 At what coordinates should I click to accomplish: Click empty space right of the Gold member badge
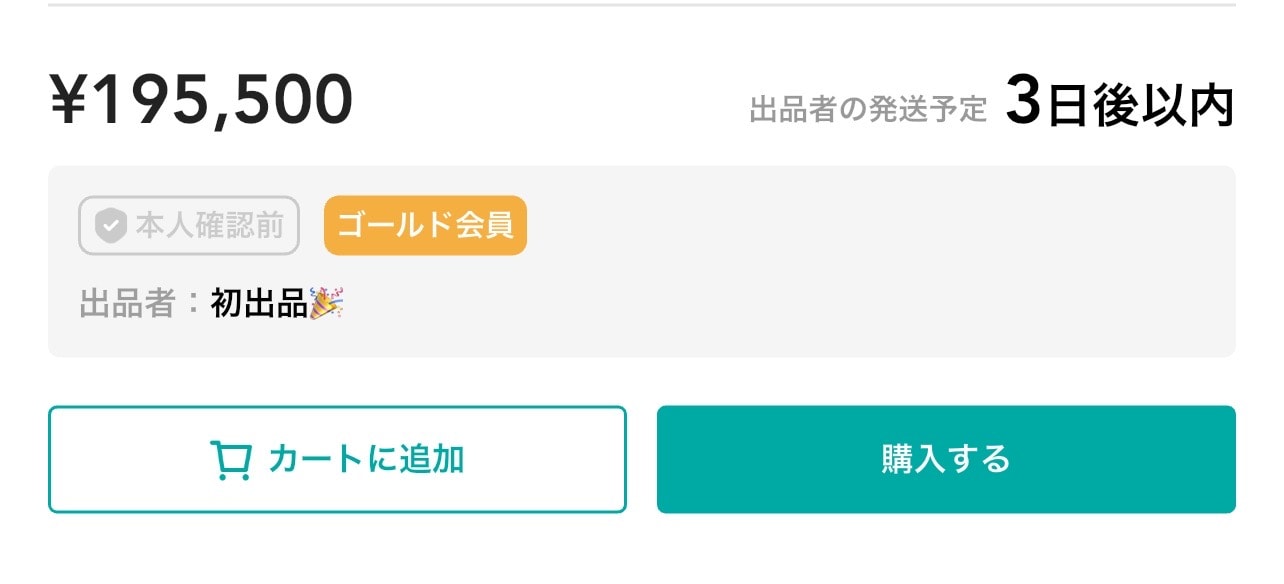point(850,226)
